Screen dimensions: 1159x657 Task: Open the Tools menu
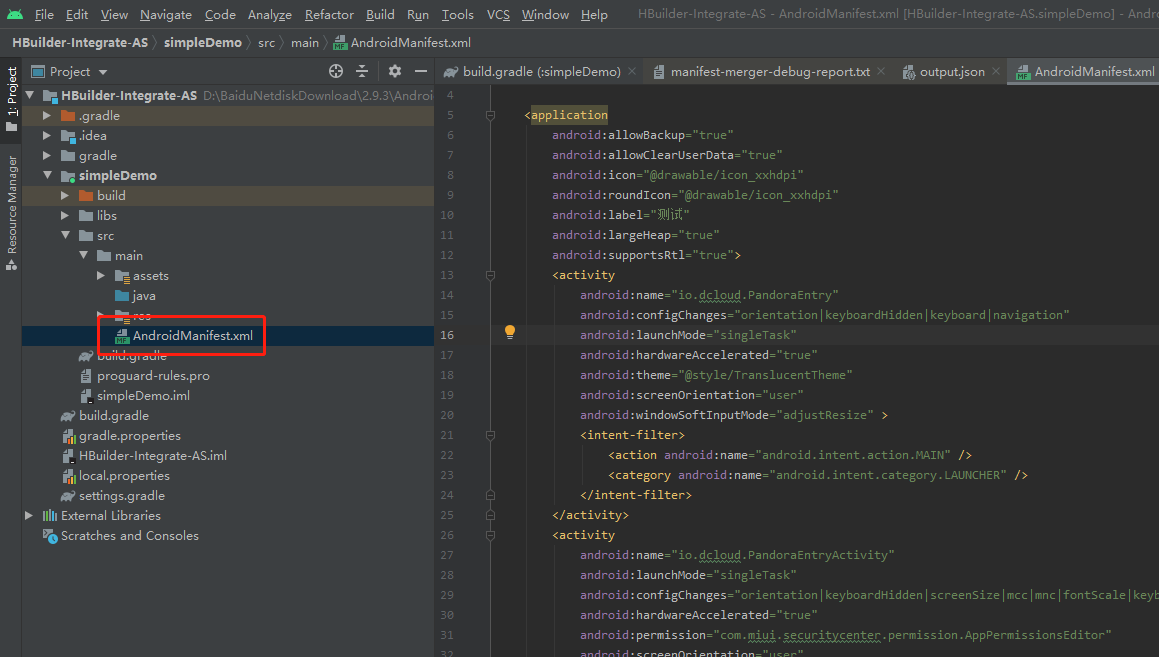coord(458,14)
